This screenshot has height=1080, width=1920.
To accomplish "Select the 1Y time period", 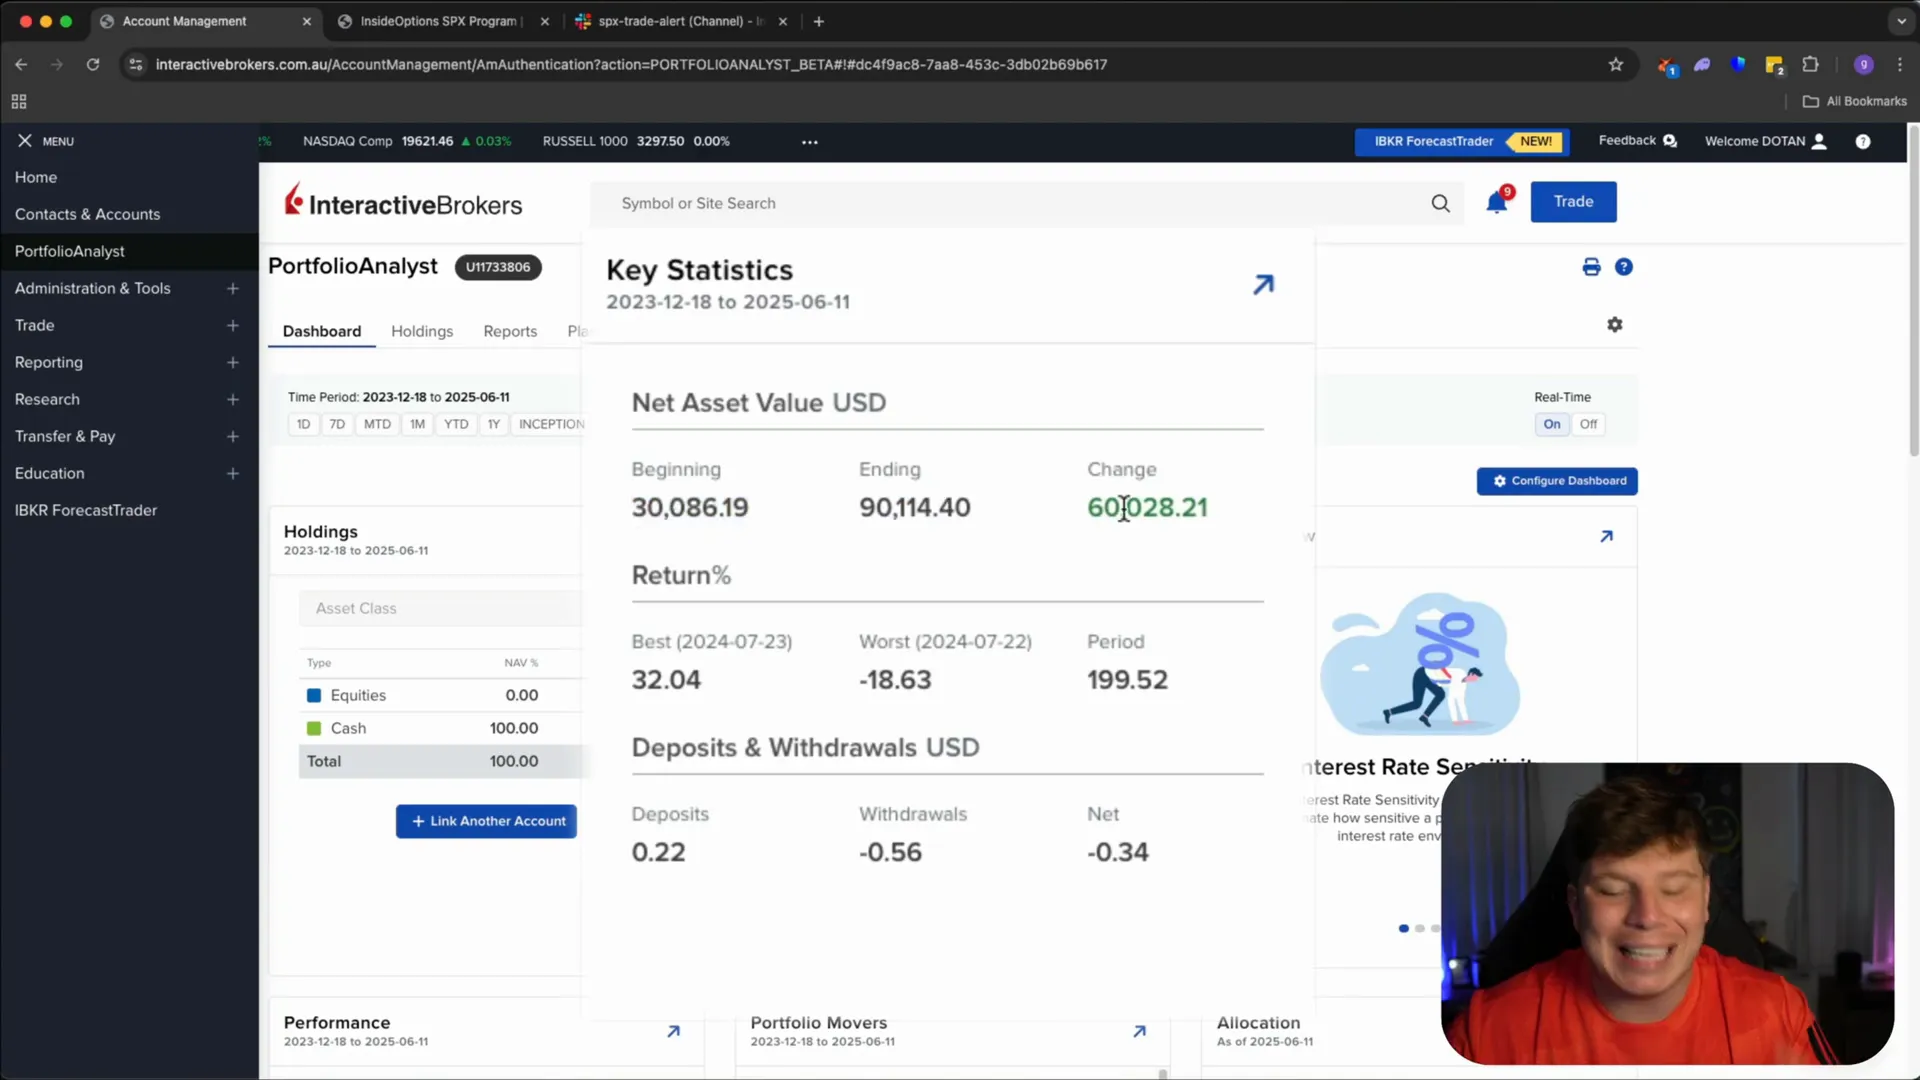I will pyautogui.click(x=494, y=424).
